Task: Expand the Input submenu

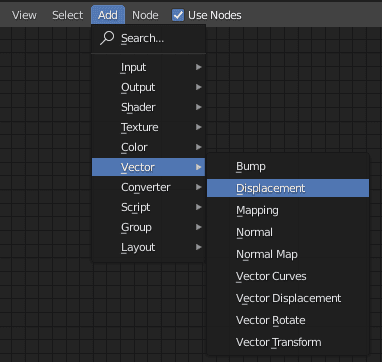Action: 149,67
